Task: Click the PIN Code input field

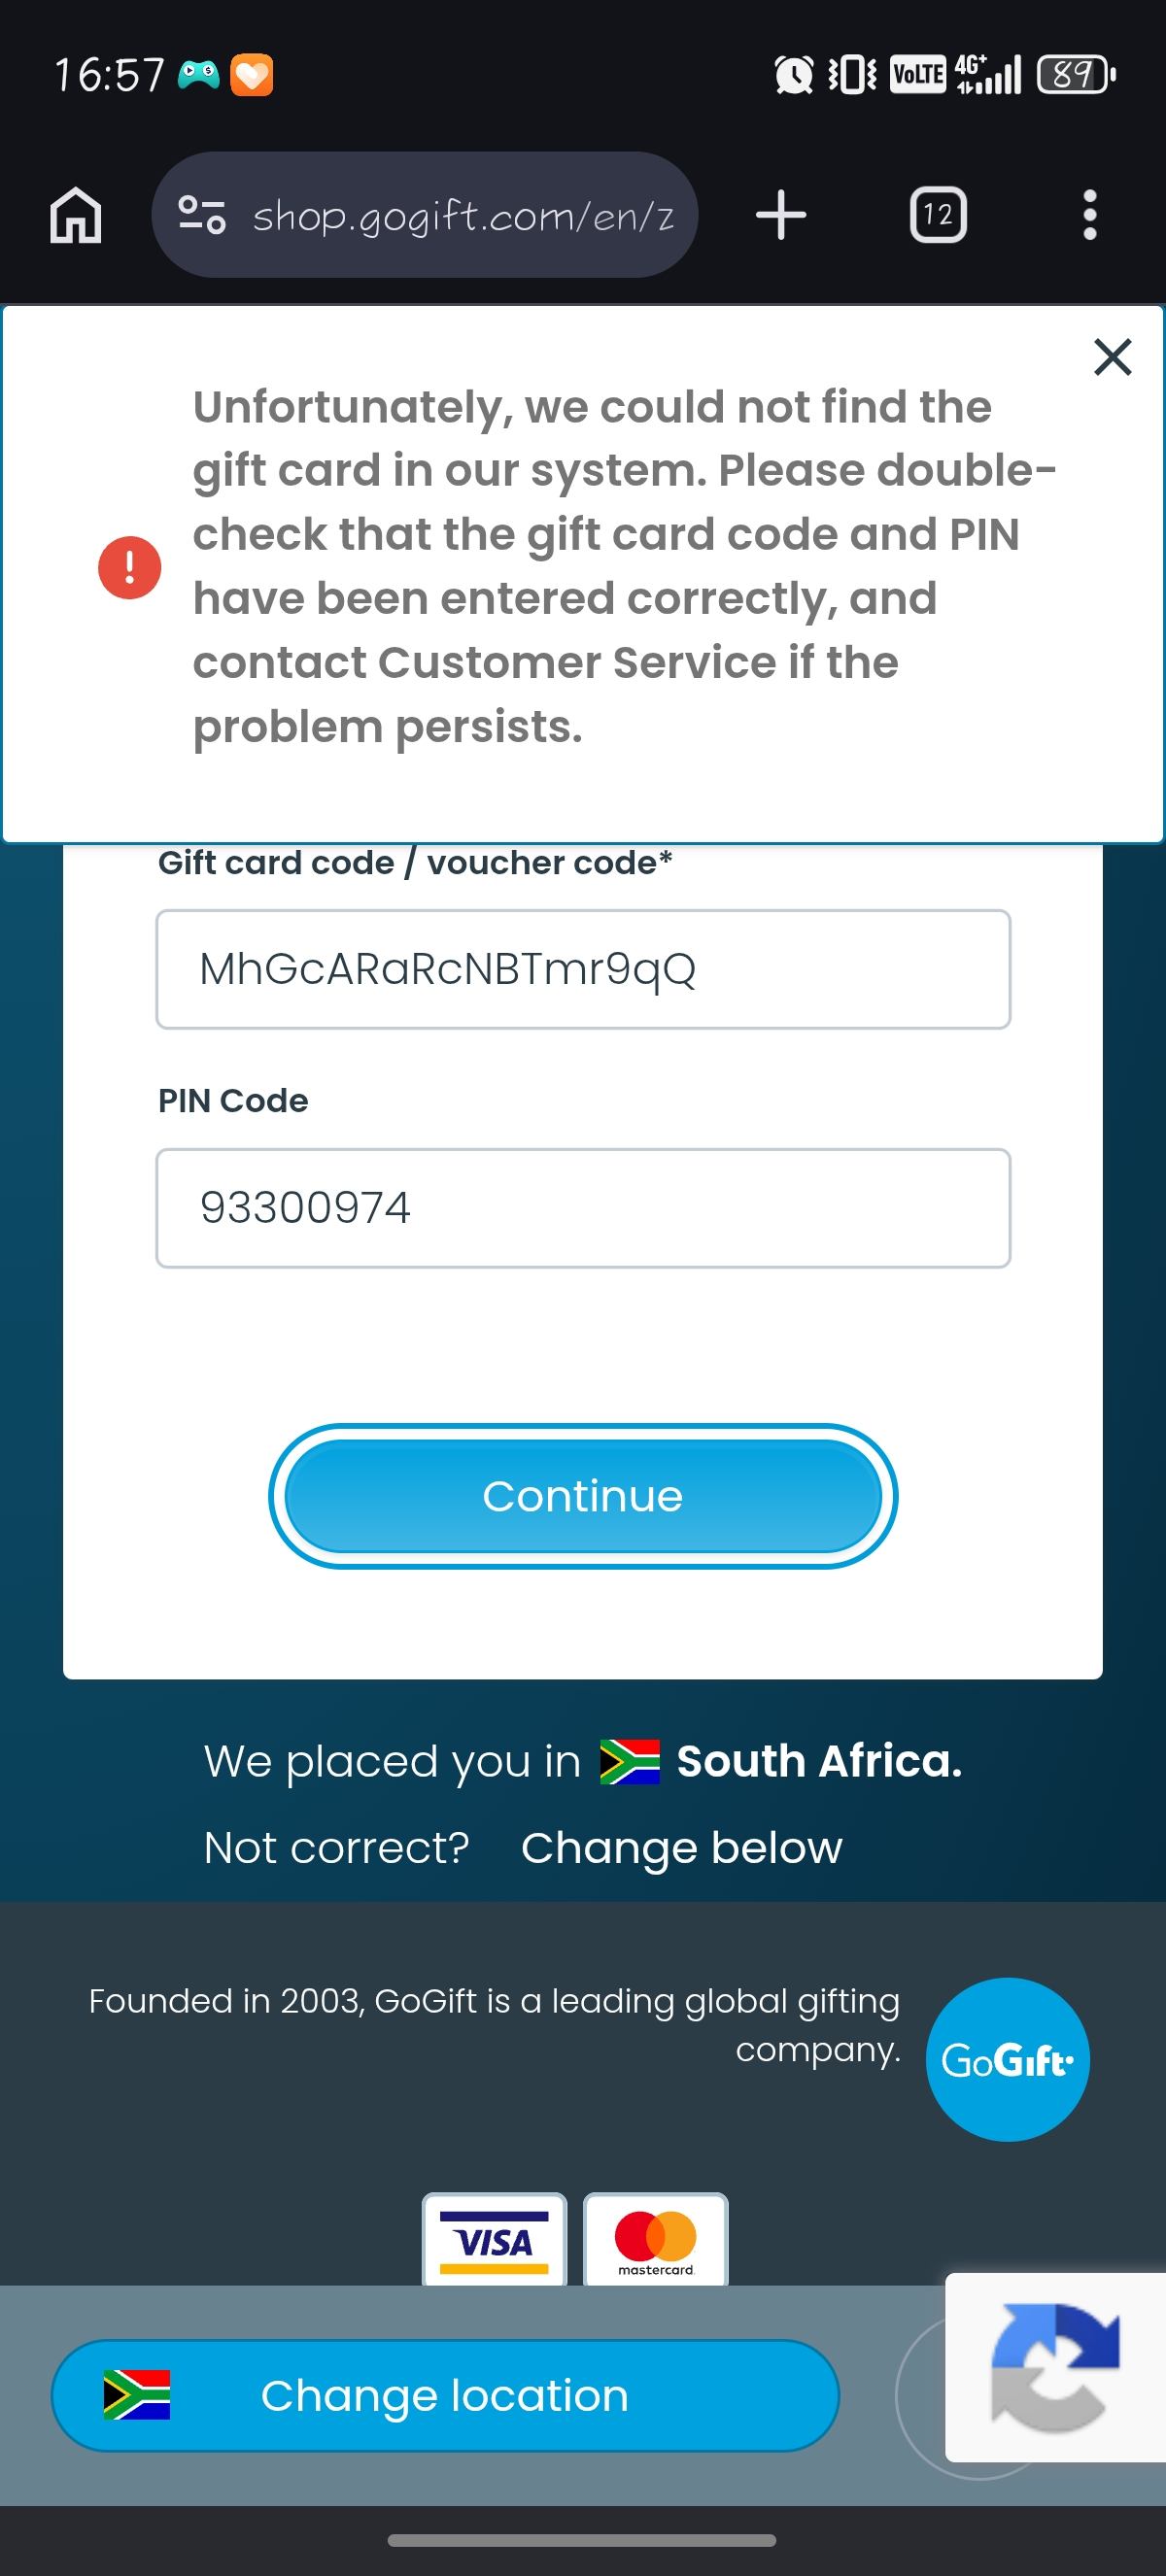Action: point(583,1208)
